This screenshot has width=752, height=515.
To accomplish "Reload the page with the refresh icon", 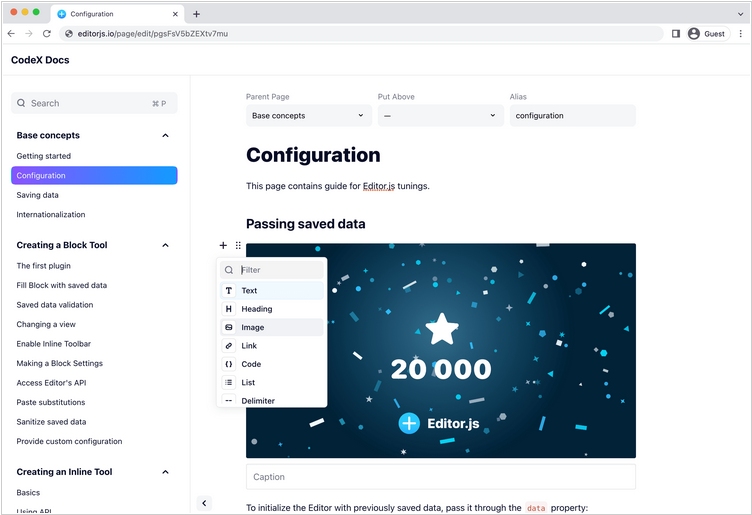I will pyautogui.click(x=47, y=34).
